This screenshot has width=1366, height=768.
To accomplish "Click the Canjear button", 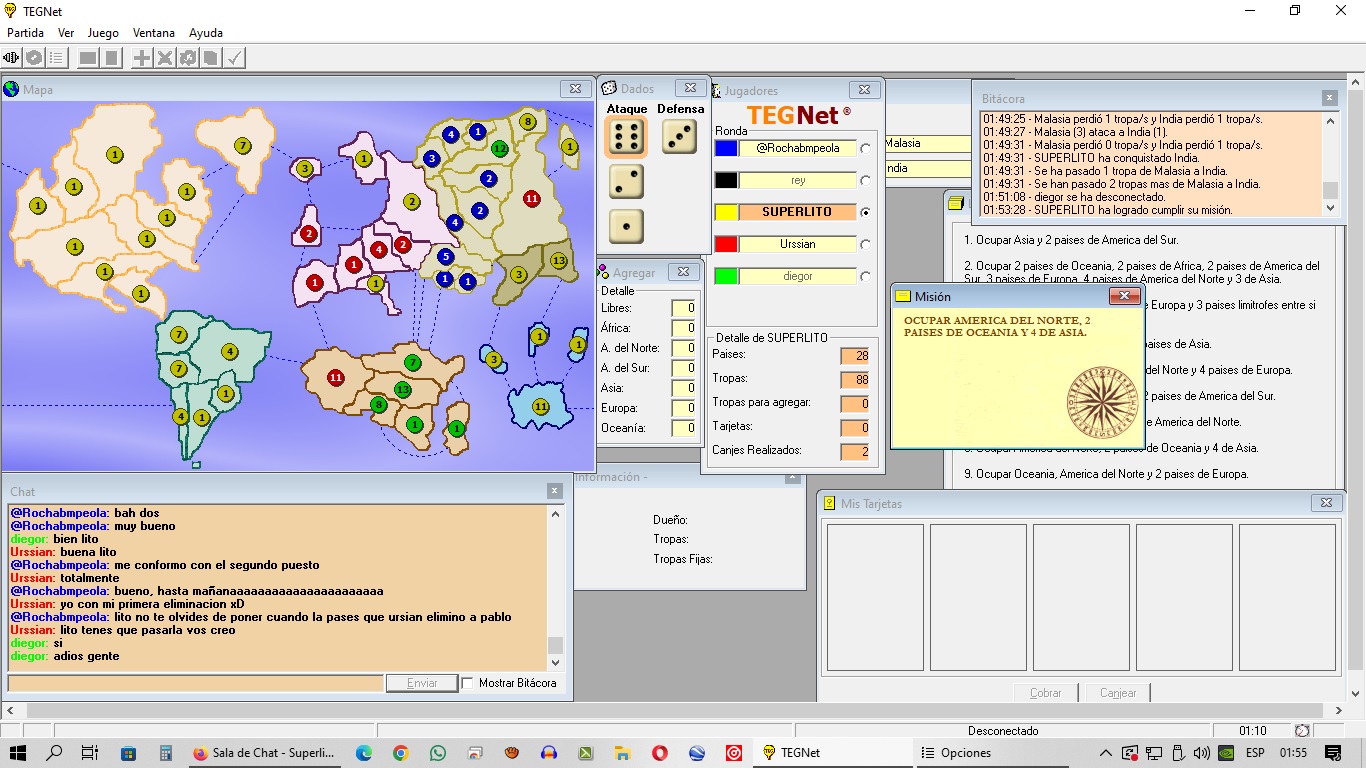I will pos(1118,692).
